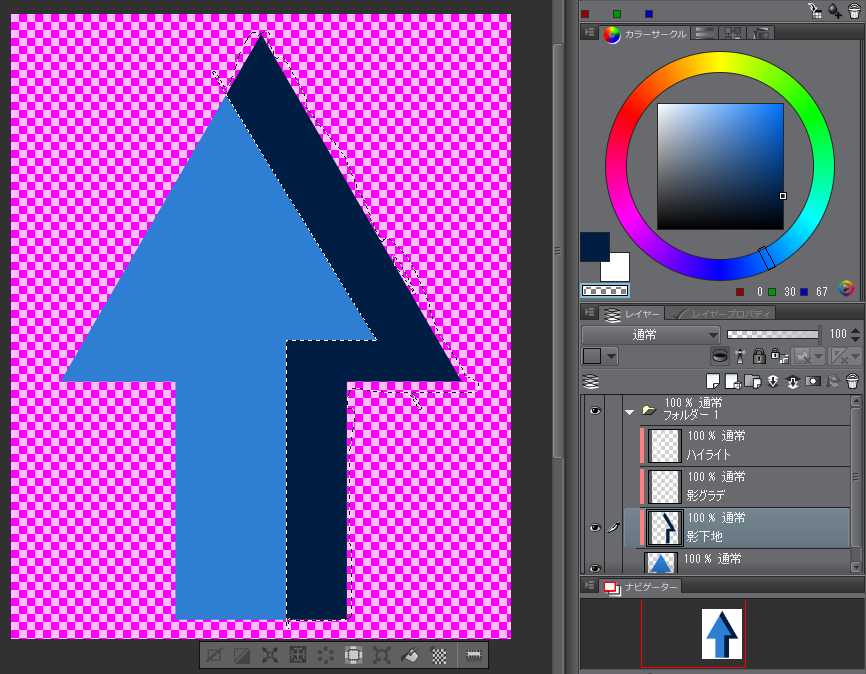Switch to intermediate color tab
866x674 pixels.
tap(733, 33)
